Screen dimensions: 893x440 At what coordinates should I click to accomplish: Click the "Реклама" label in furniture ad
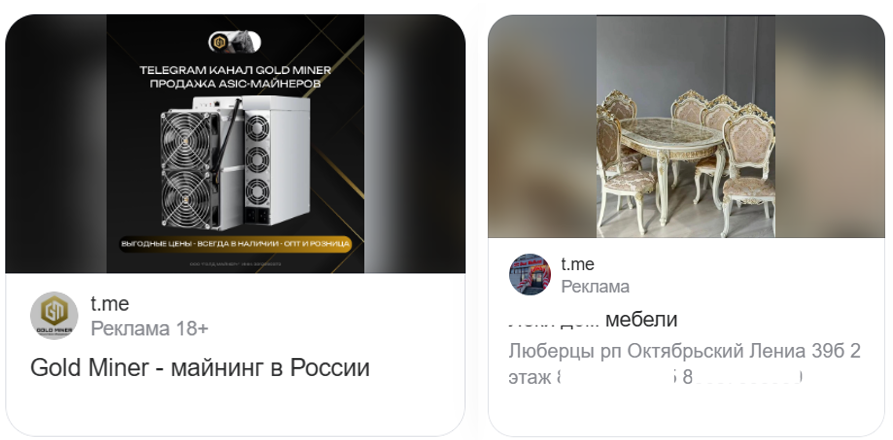[x=595, y=287]
